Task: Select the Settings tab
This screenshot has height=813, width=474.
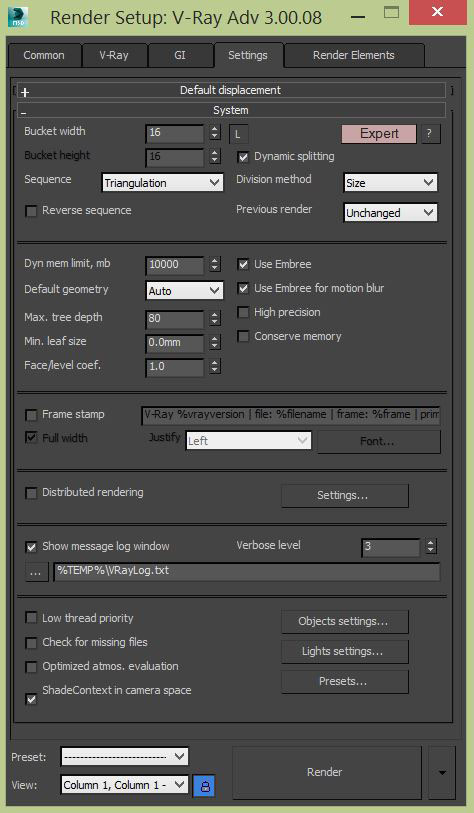Action: (248, 55)
